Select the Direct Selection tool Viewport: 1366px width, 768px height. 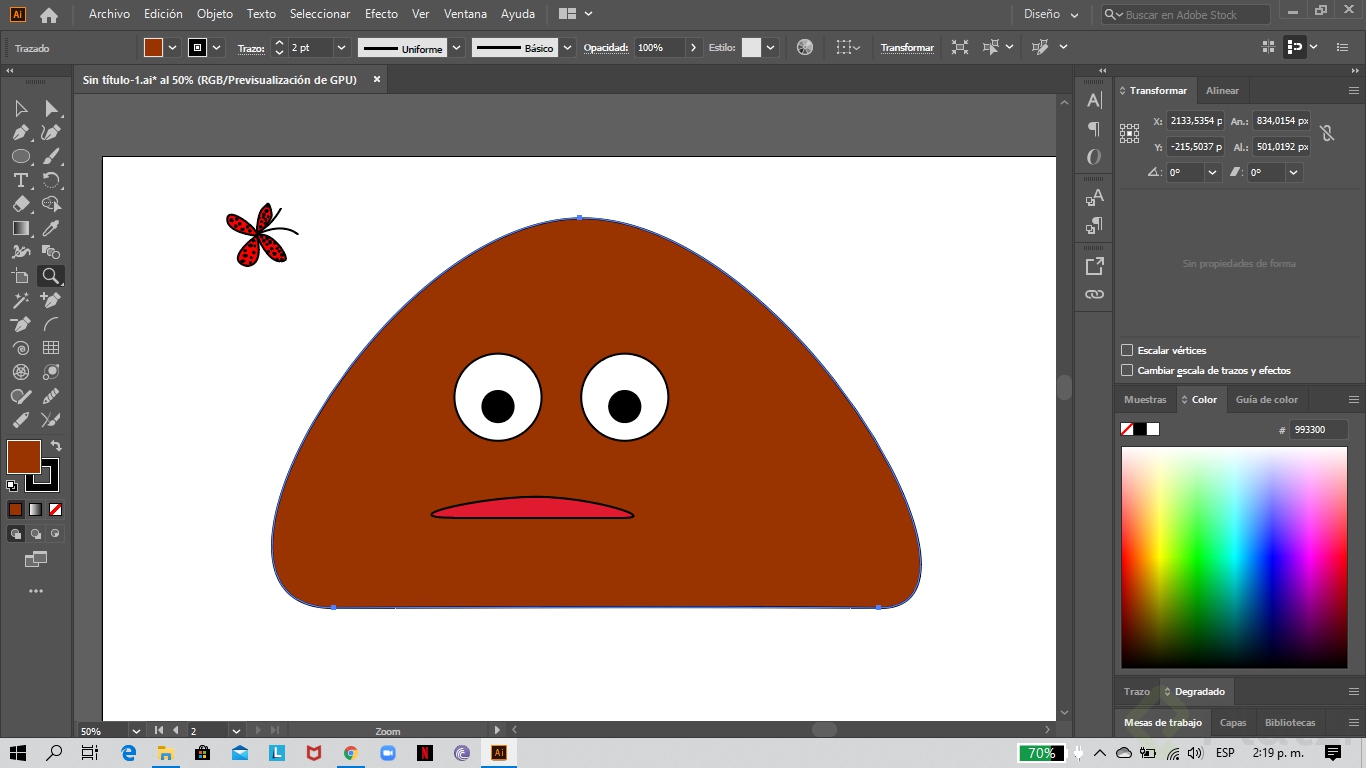51,108
